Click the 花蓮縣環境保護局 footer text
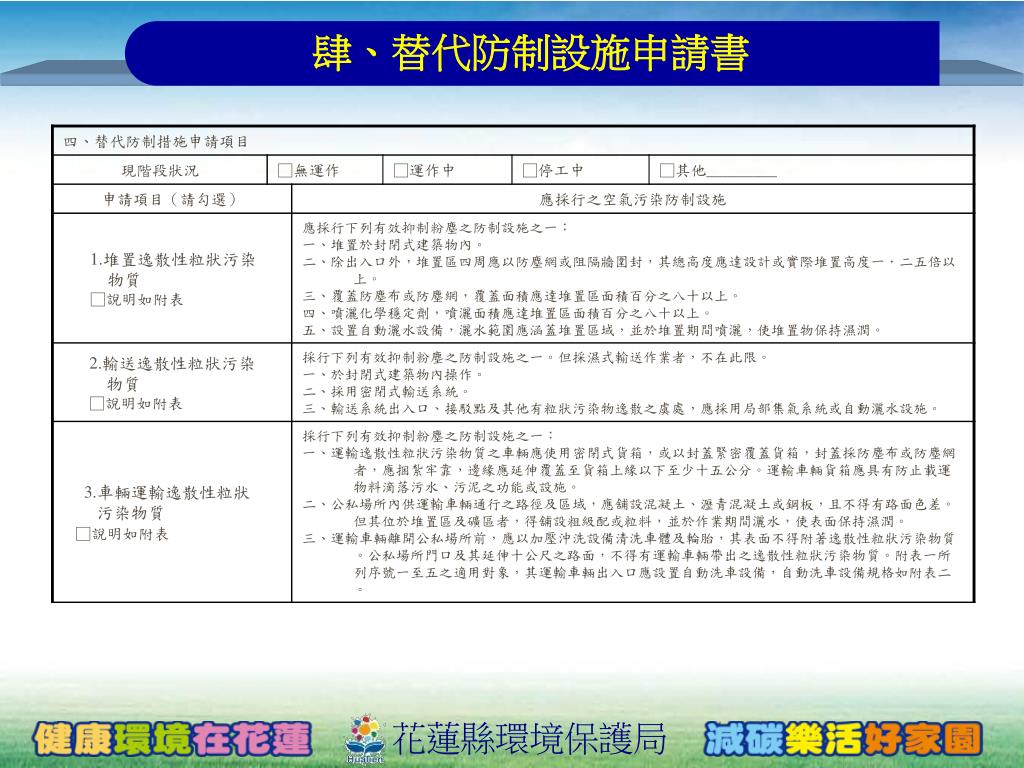The image size is (1024, 768). coord(529,739)
